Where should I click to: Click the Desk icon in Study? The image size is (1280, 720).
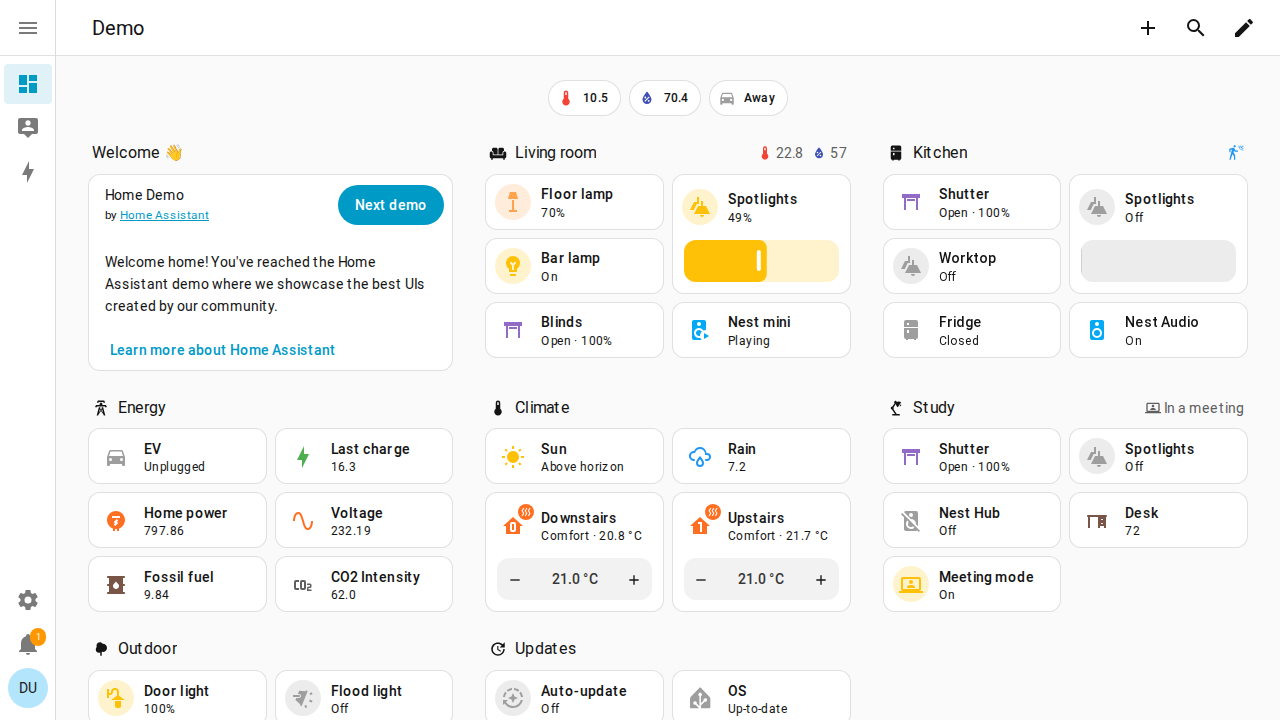1097,521
